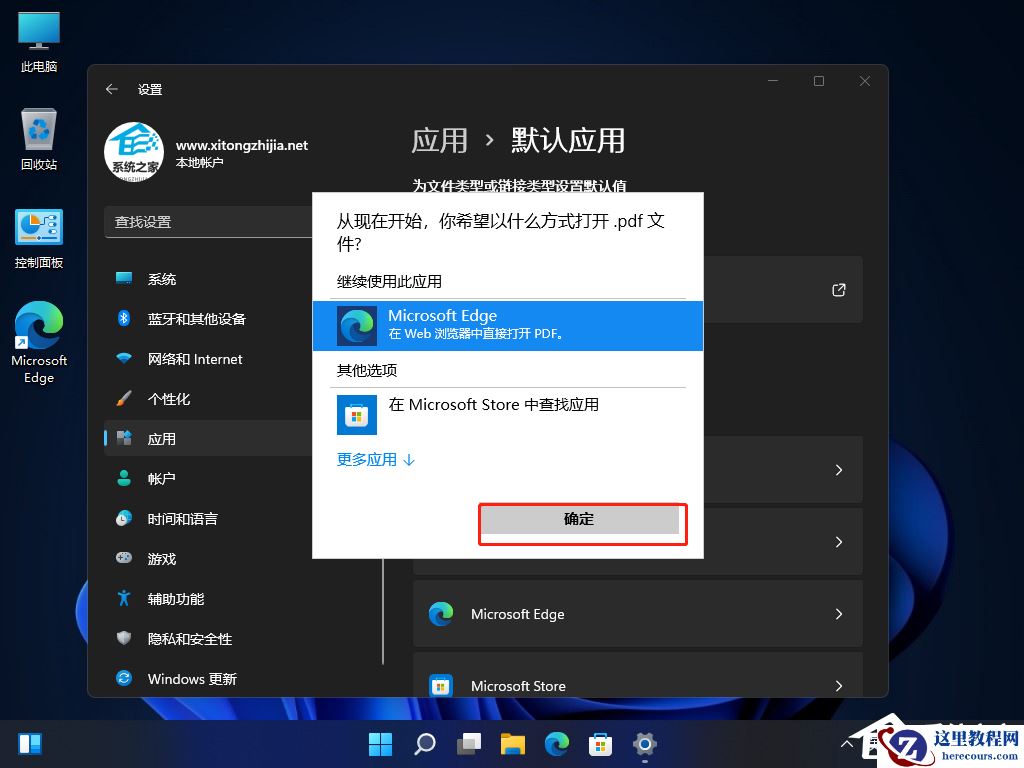Open 控制面板 from the desktop
The image size is (1024, 768).
click(37, 235)
